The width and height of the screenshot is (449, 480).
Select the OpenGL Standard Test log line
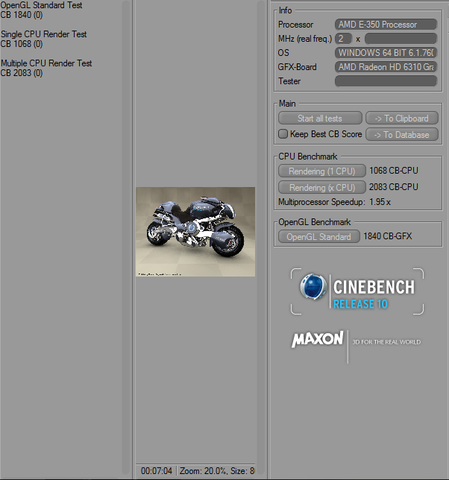pos(41,5)
